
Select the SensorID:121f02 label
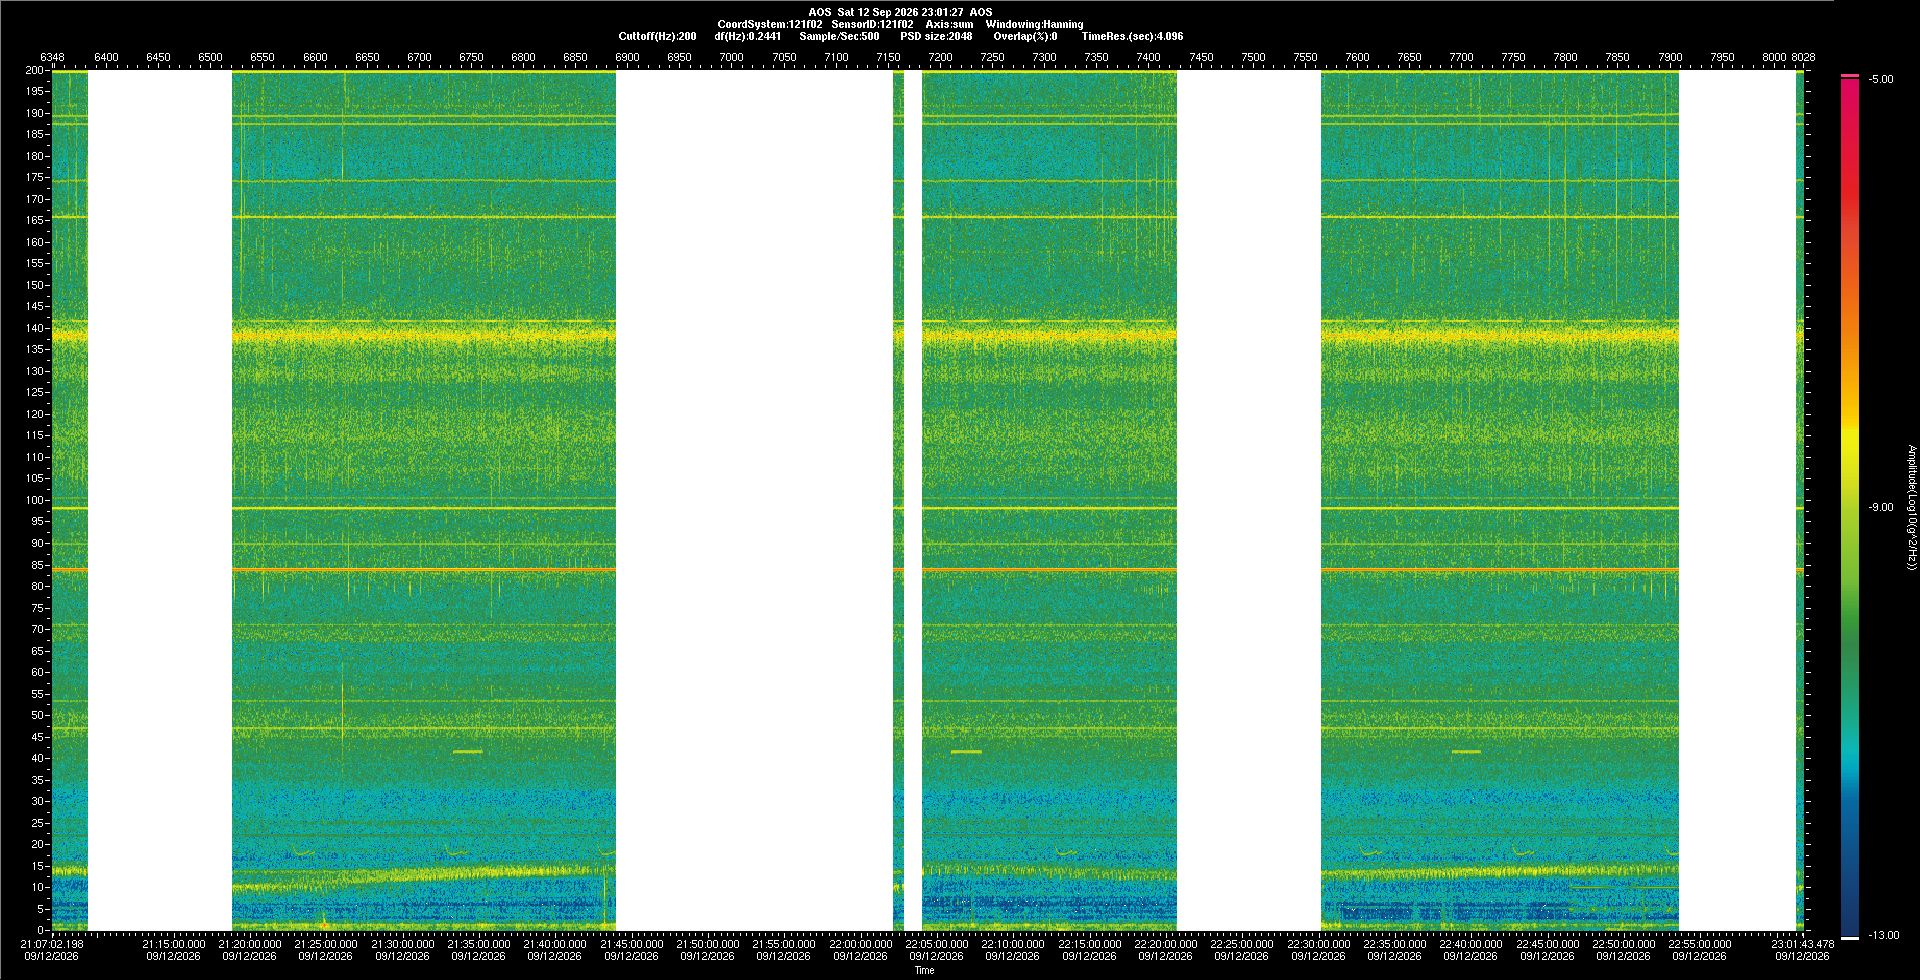coord(872,24)
